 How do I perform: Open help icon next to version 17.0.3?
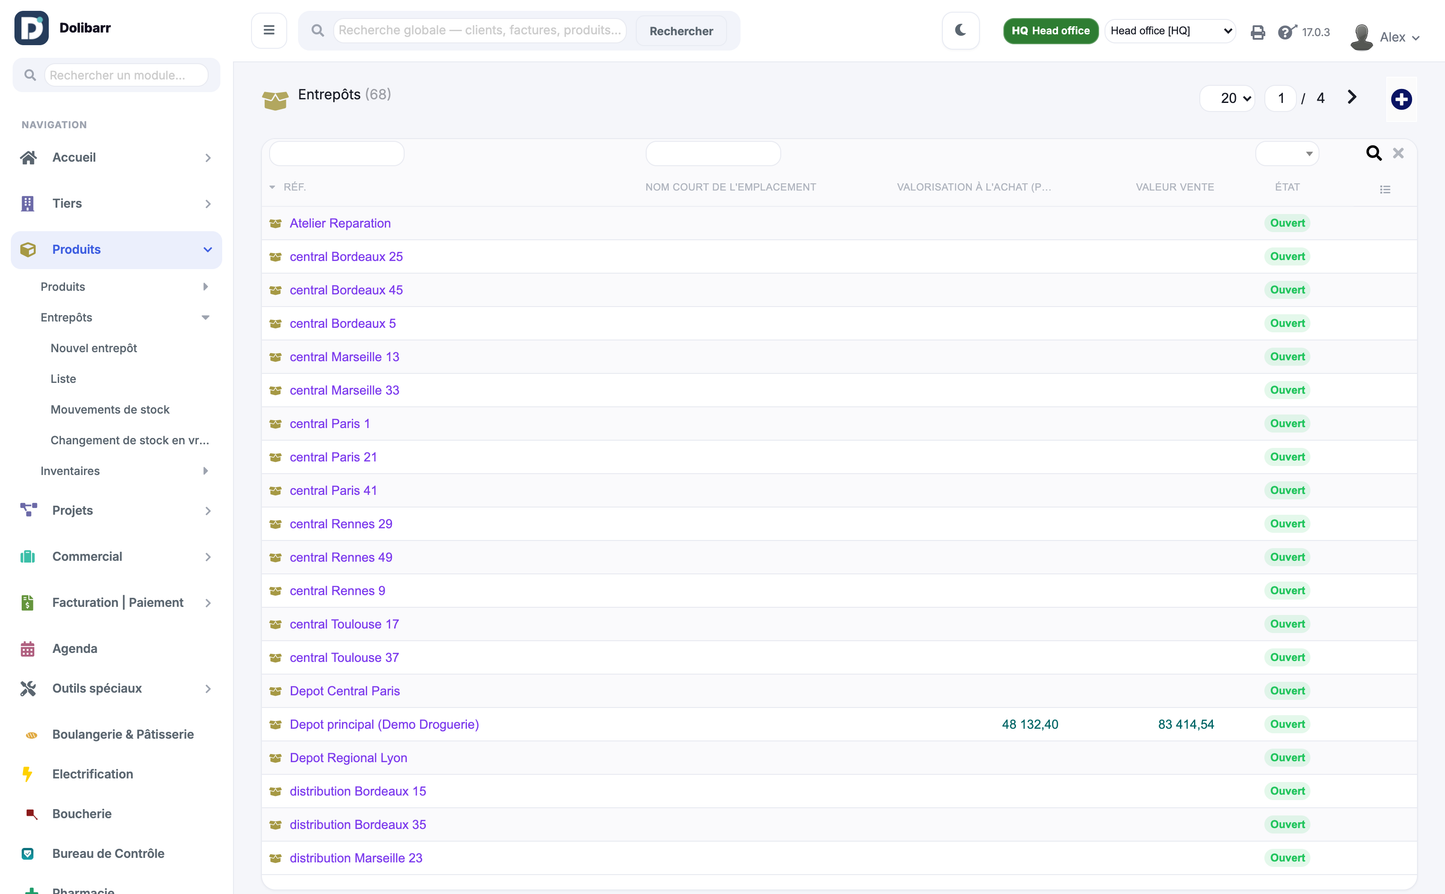point(1287,32)
